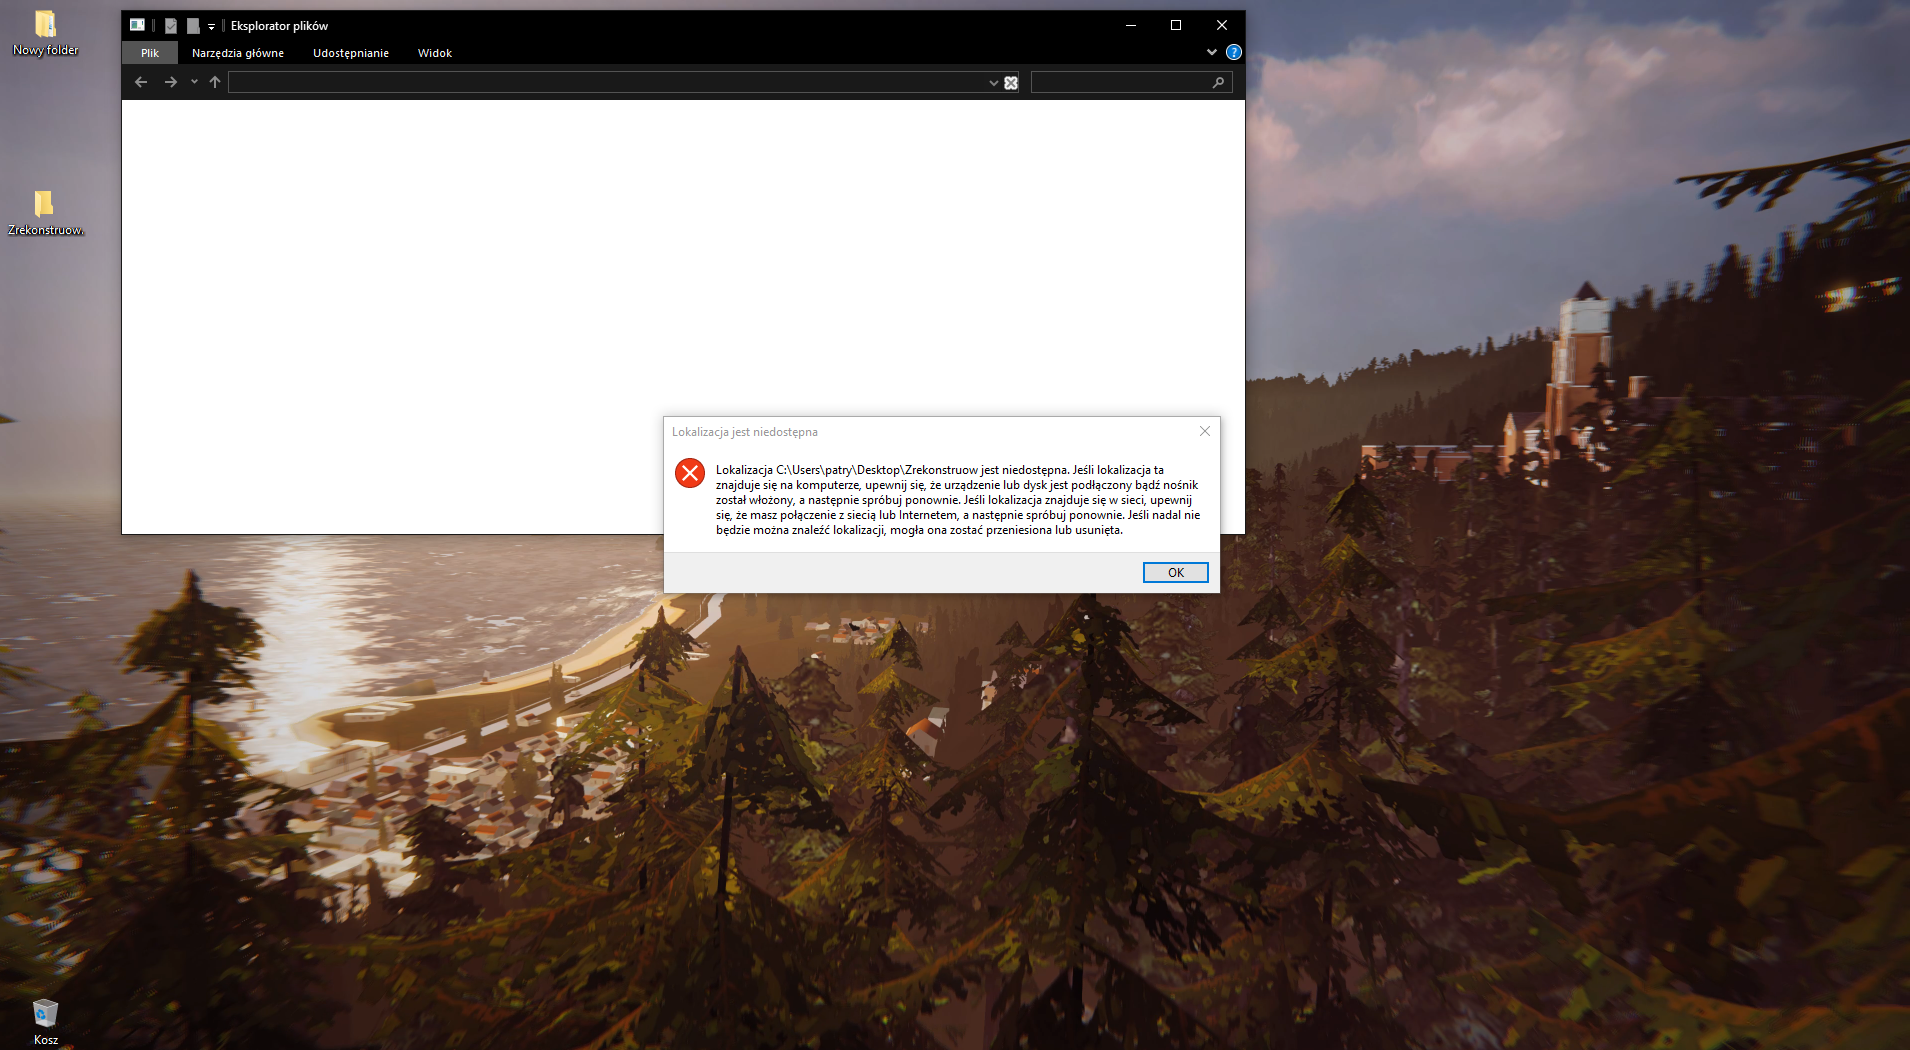This screenshot has height=1050, width=1910.
Task: Click the 'Eksplorator plików' window title
Action: point(279,26)
